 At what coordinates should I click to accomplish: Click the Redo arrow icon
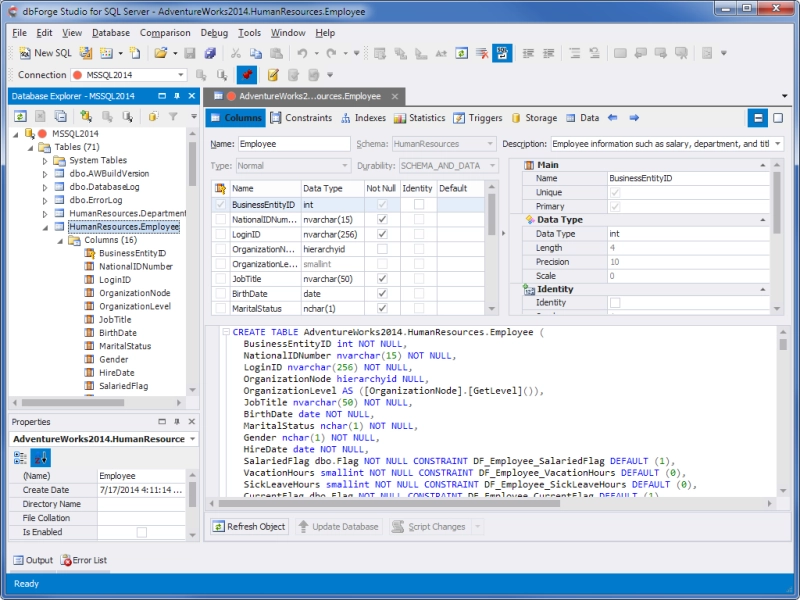click(x=331, y=53)
